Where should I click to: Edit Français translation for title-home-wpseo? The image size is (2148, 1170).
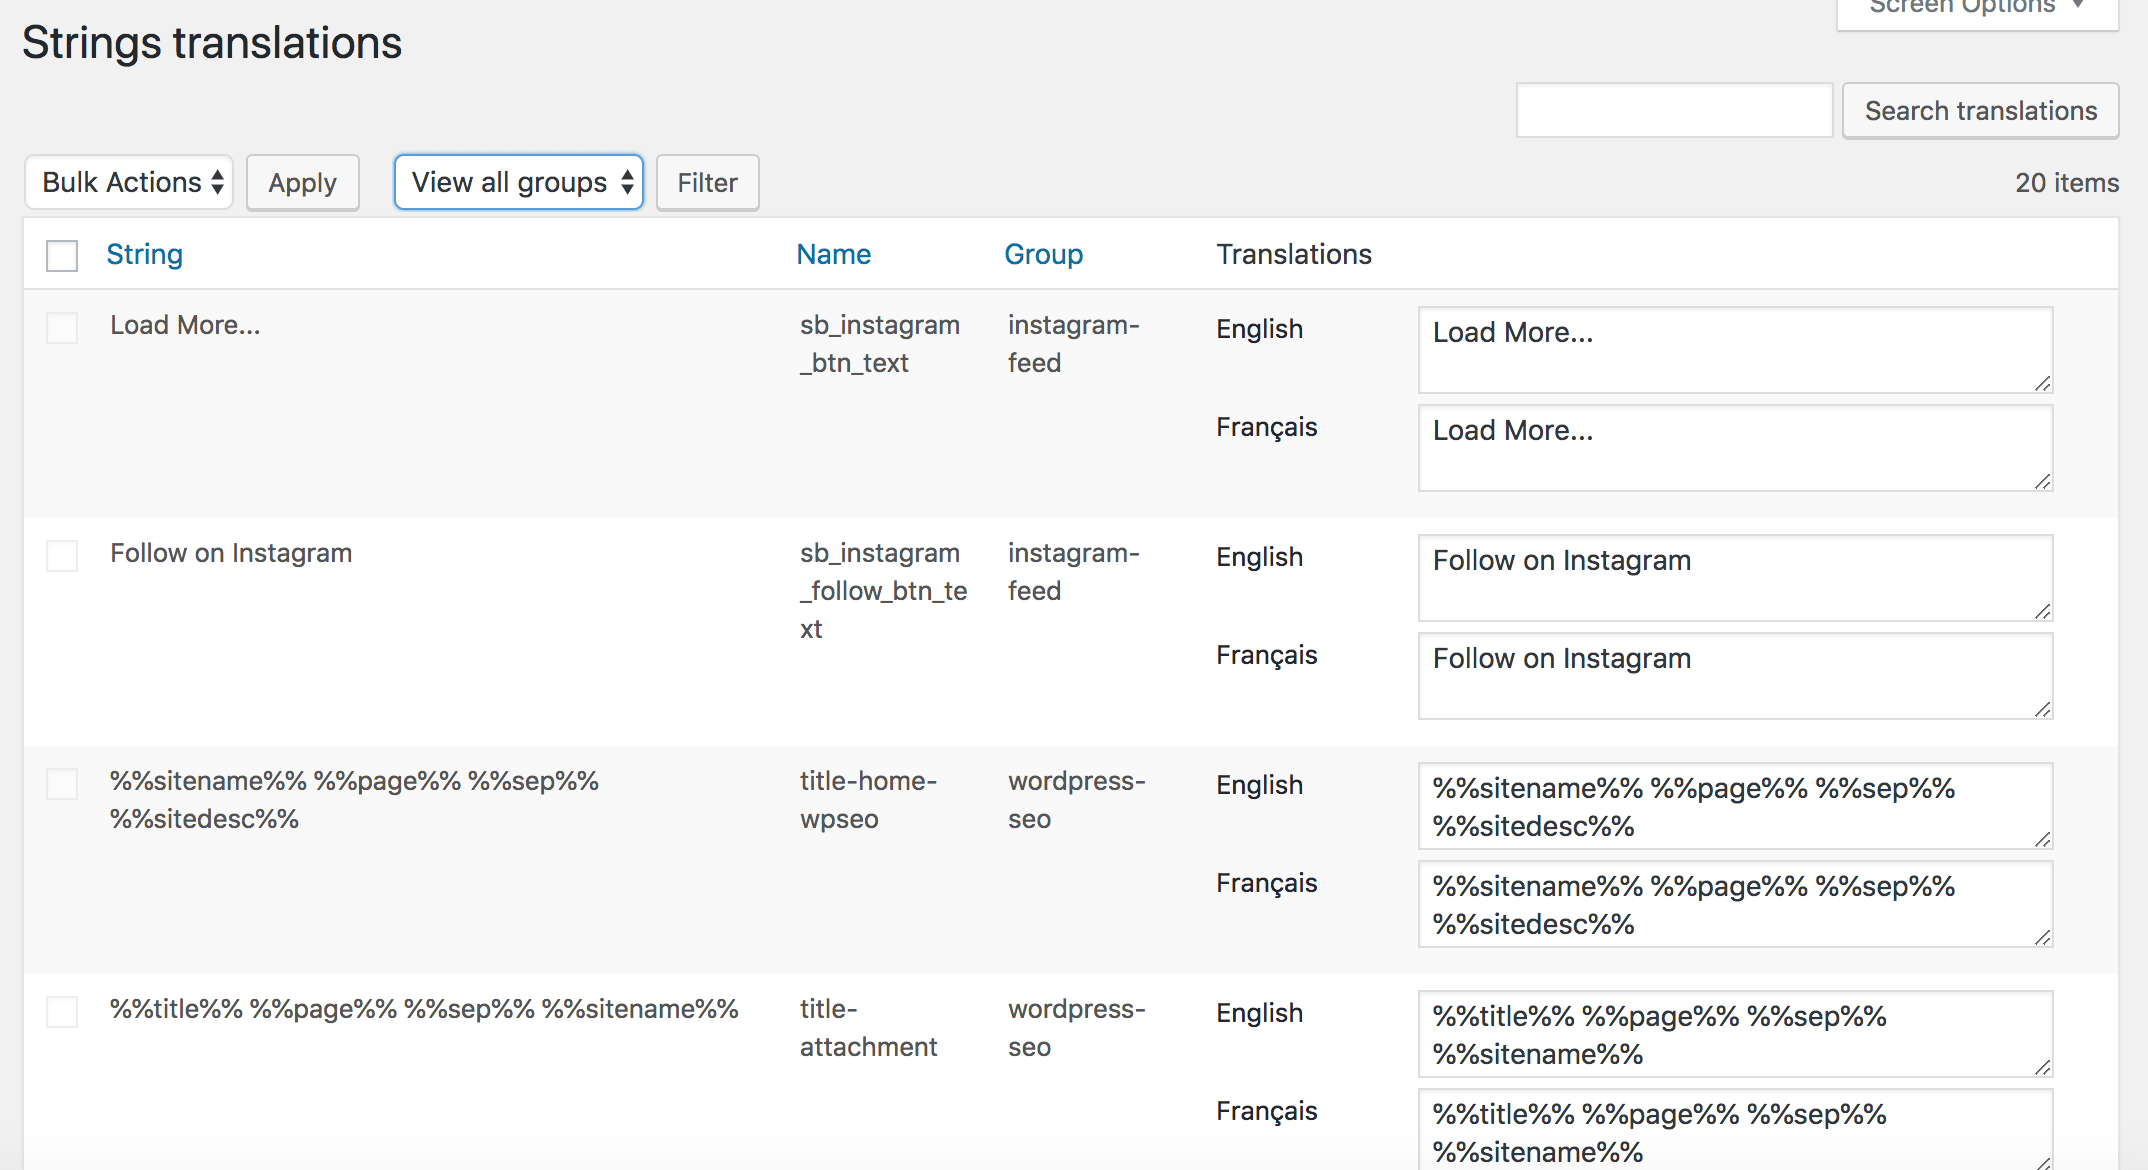pos(1735,904)
